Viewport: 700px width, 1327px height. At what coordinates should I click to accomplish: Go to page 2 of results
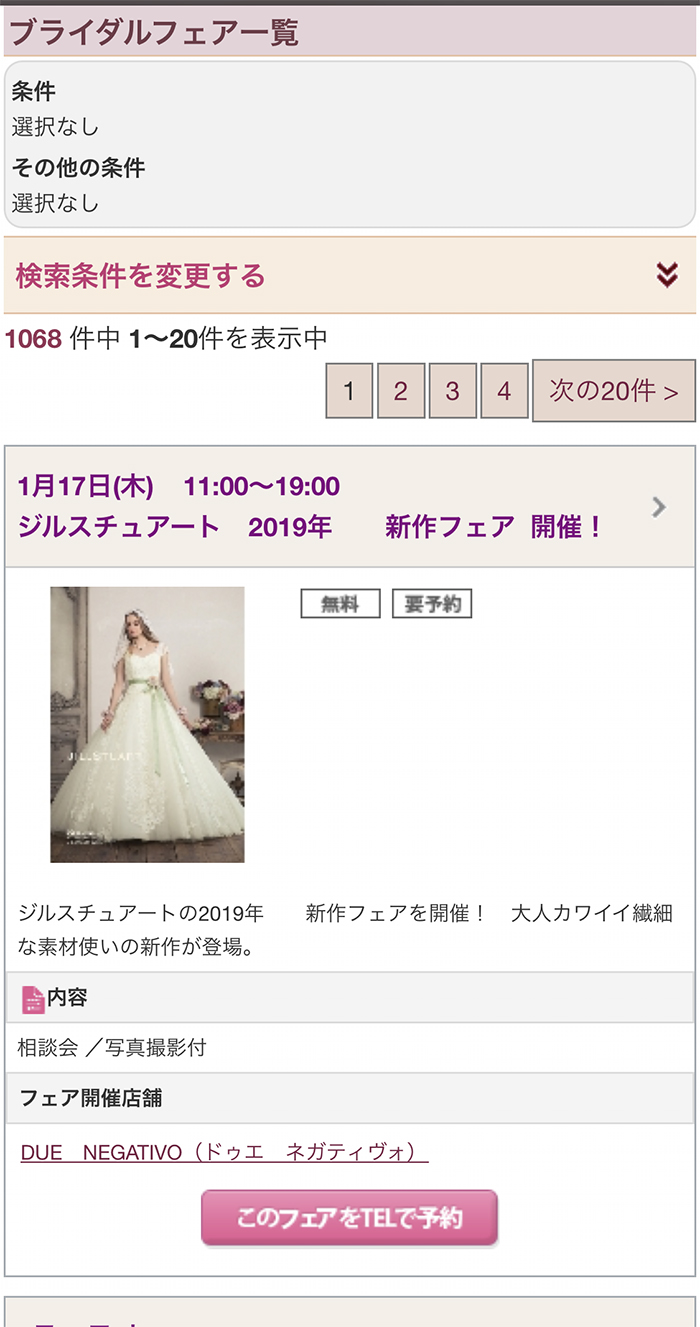401,391
